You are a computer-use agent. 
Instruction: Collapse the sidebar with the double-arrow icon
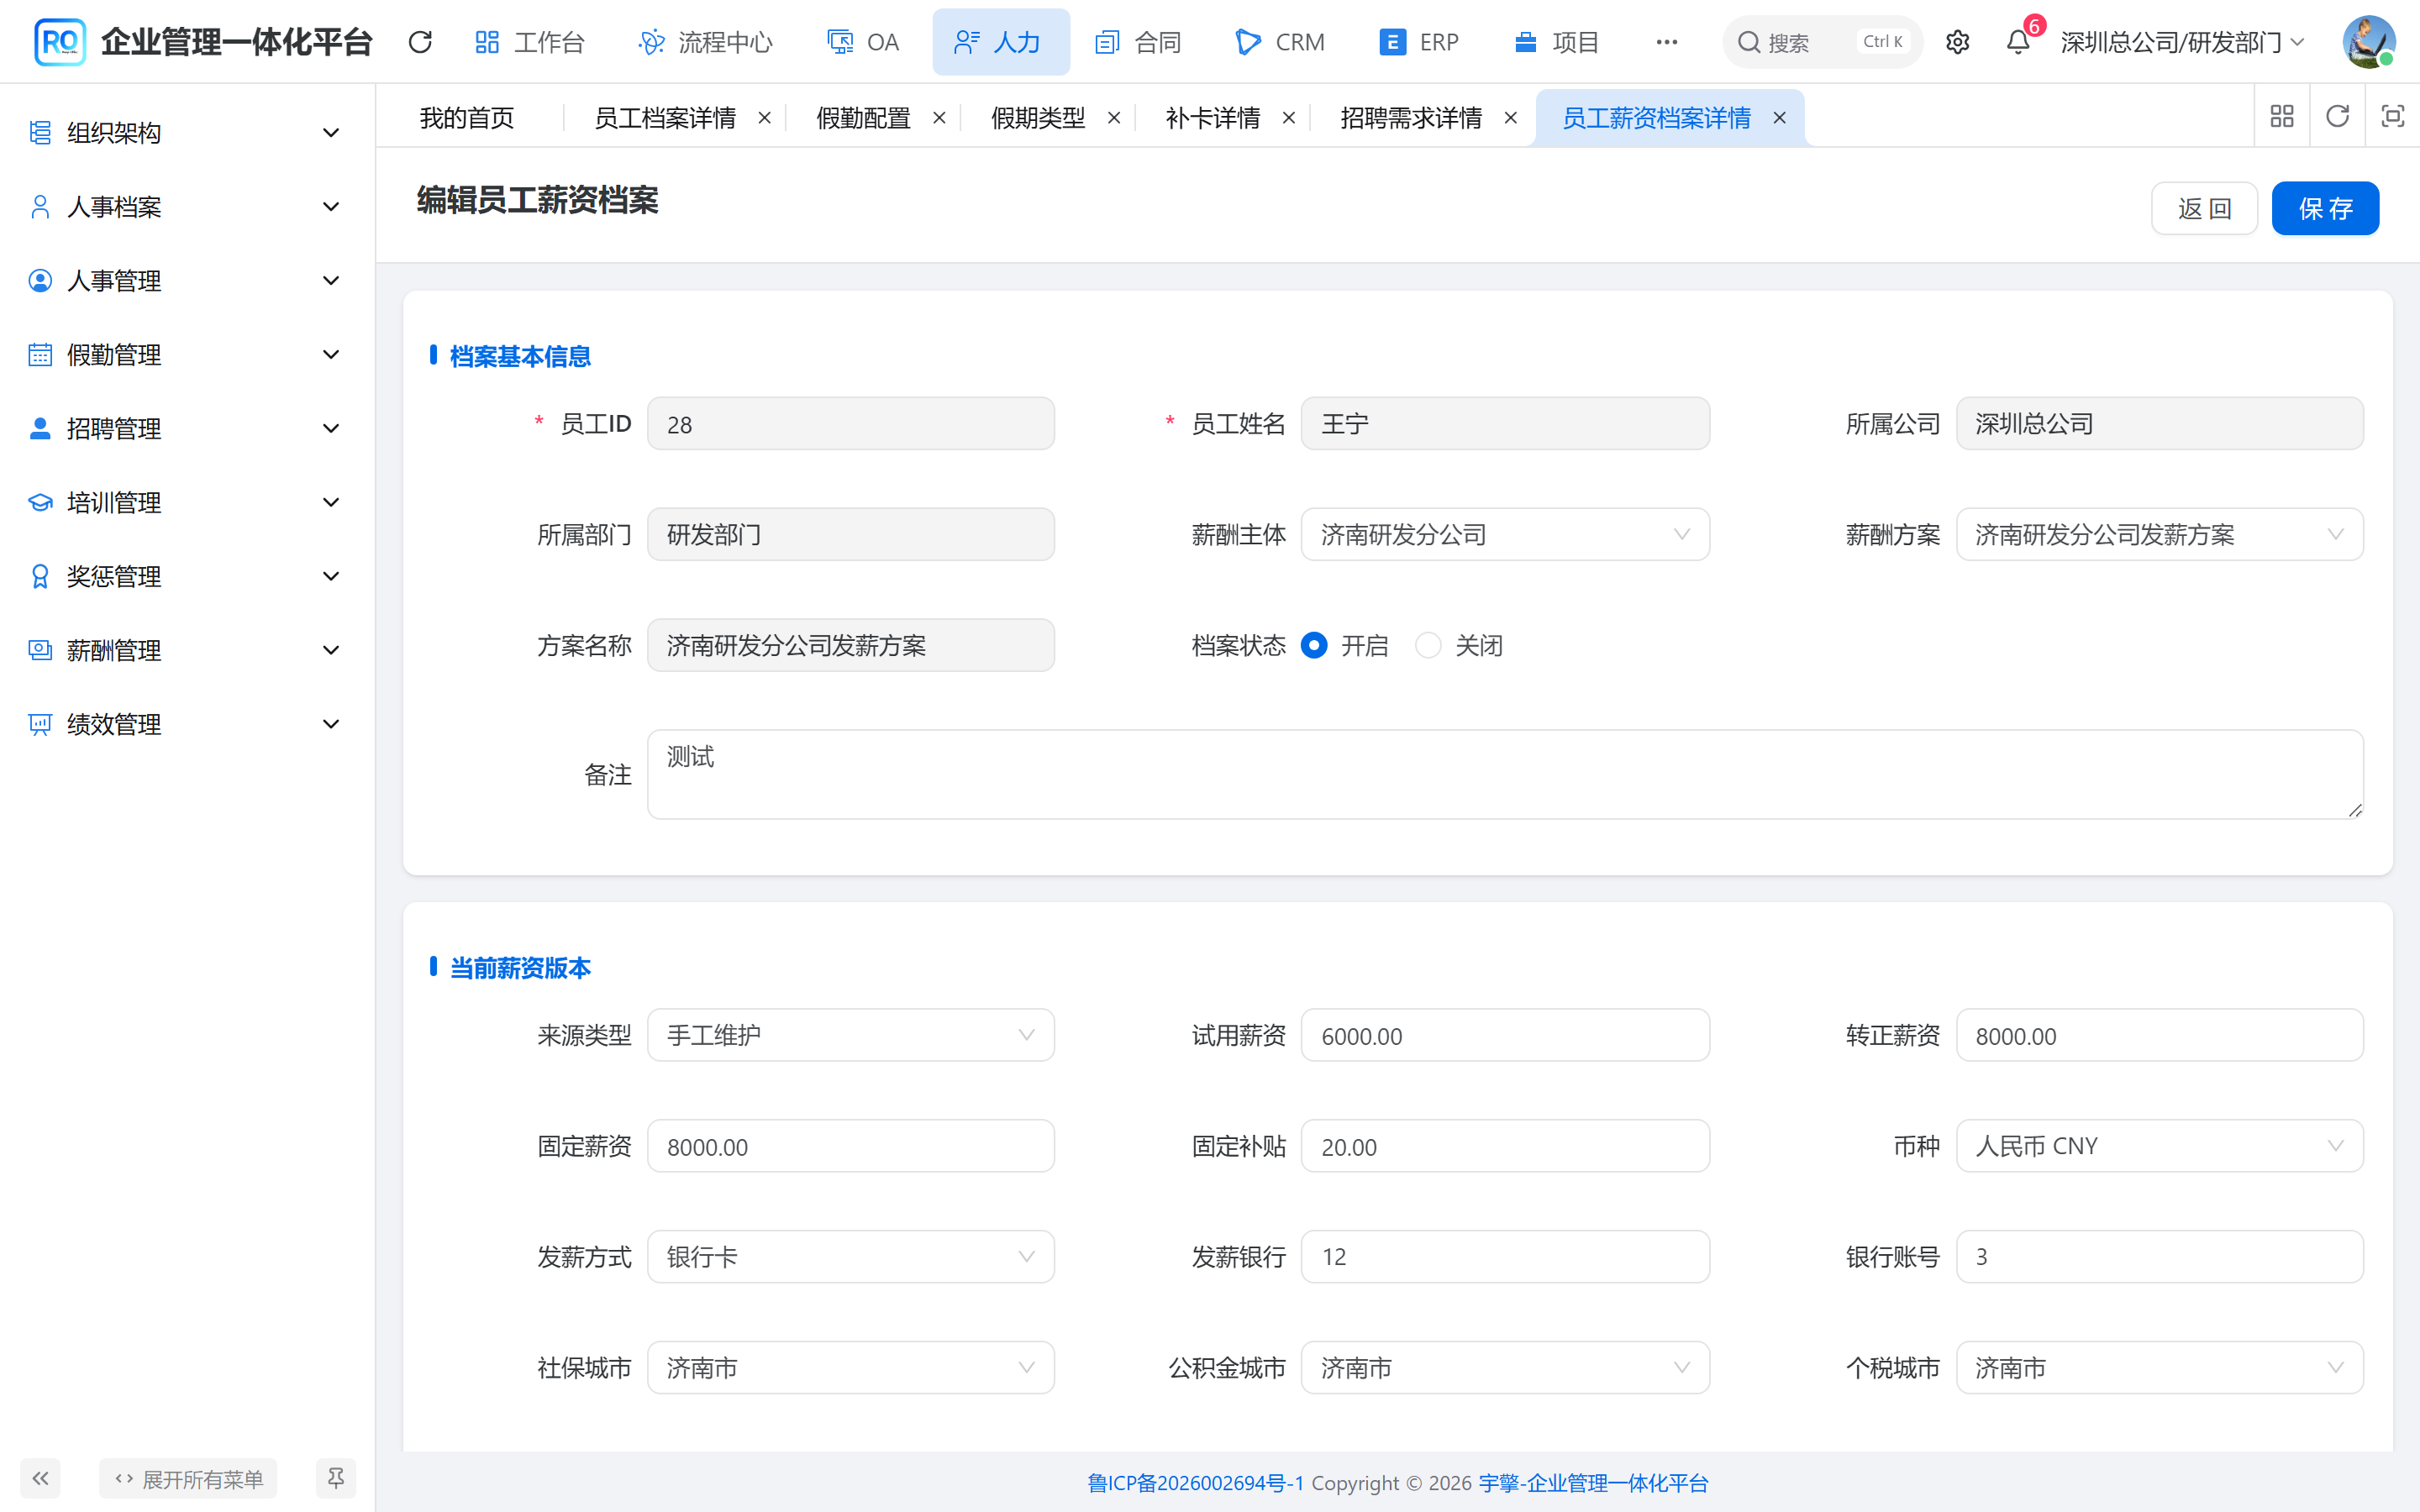40,1478
